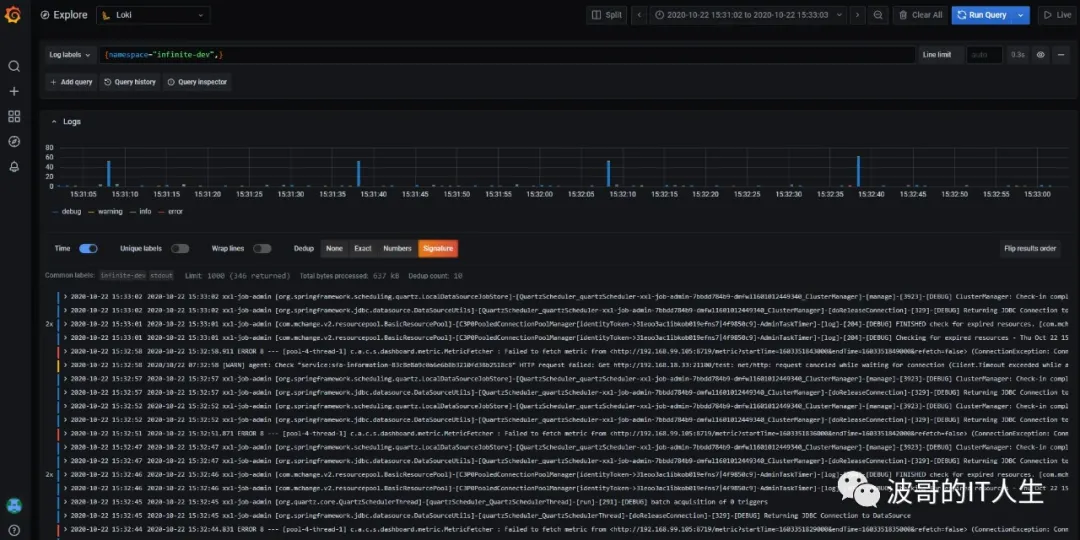Click the tallest histogram bar near 15:32:38
1080x540 pixels.
pos(858,171)
